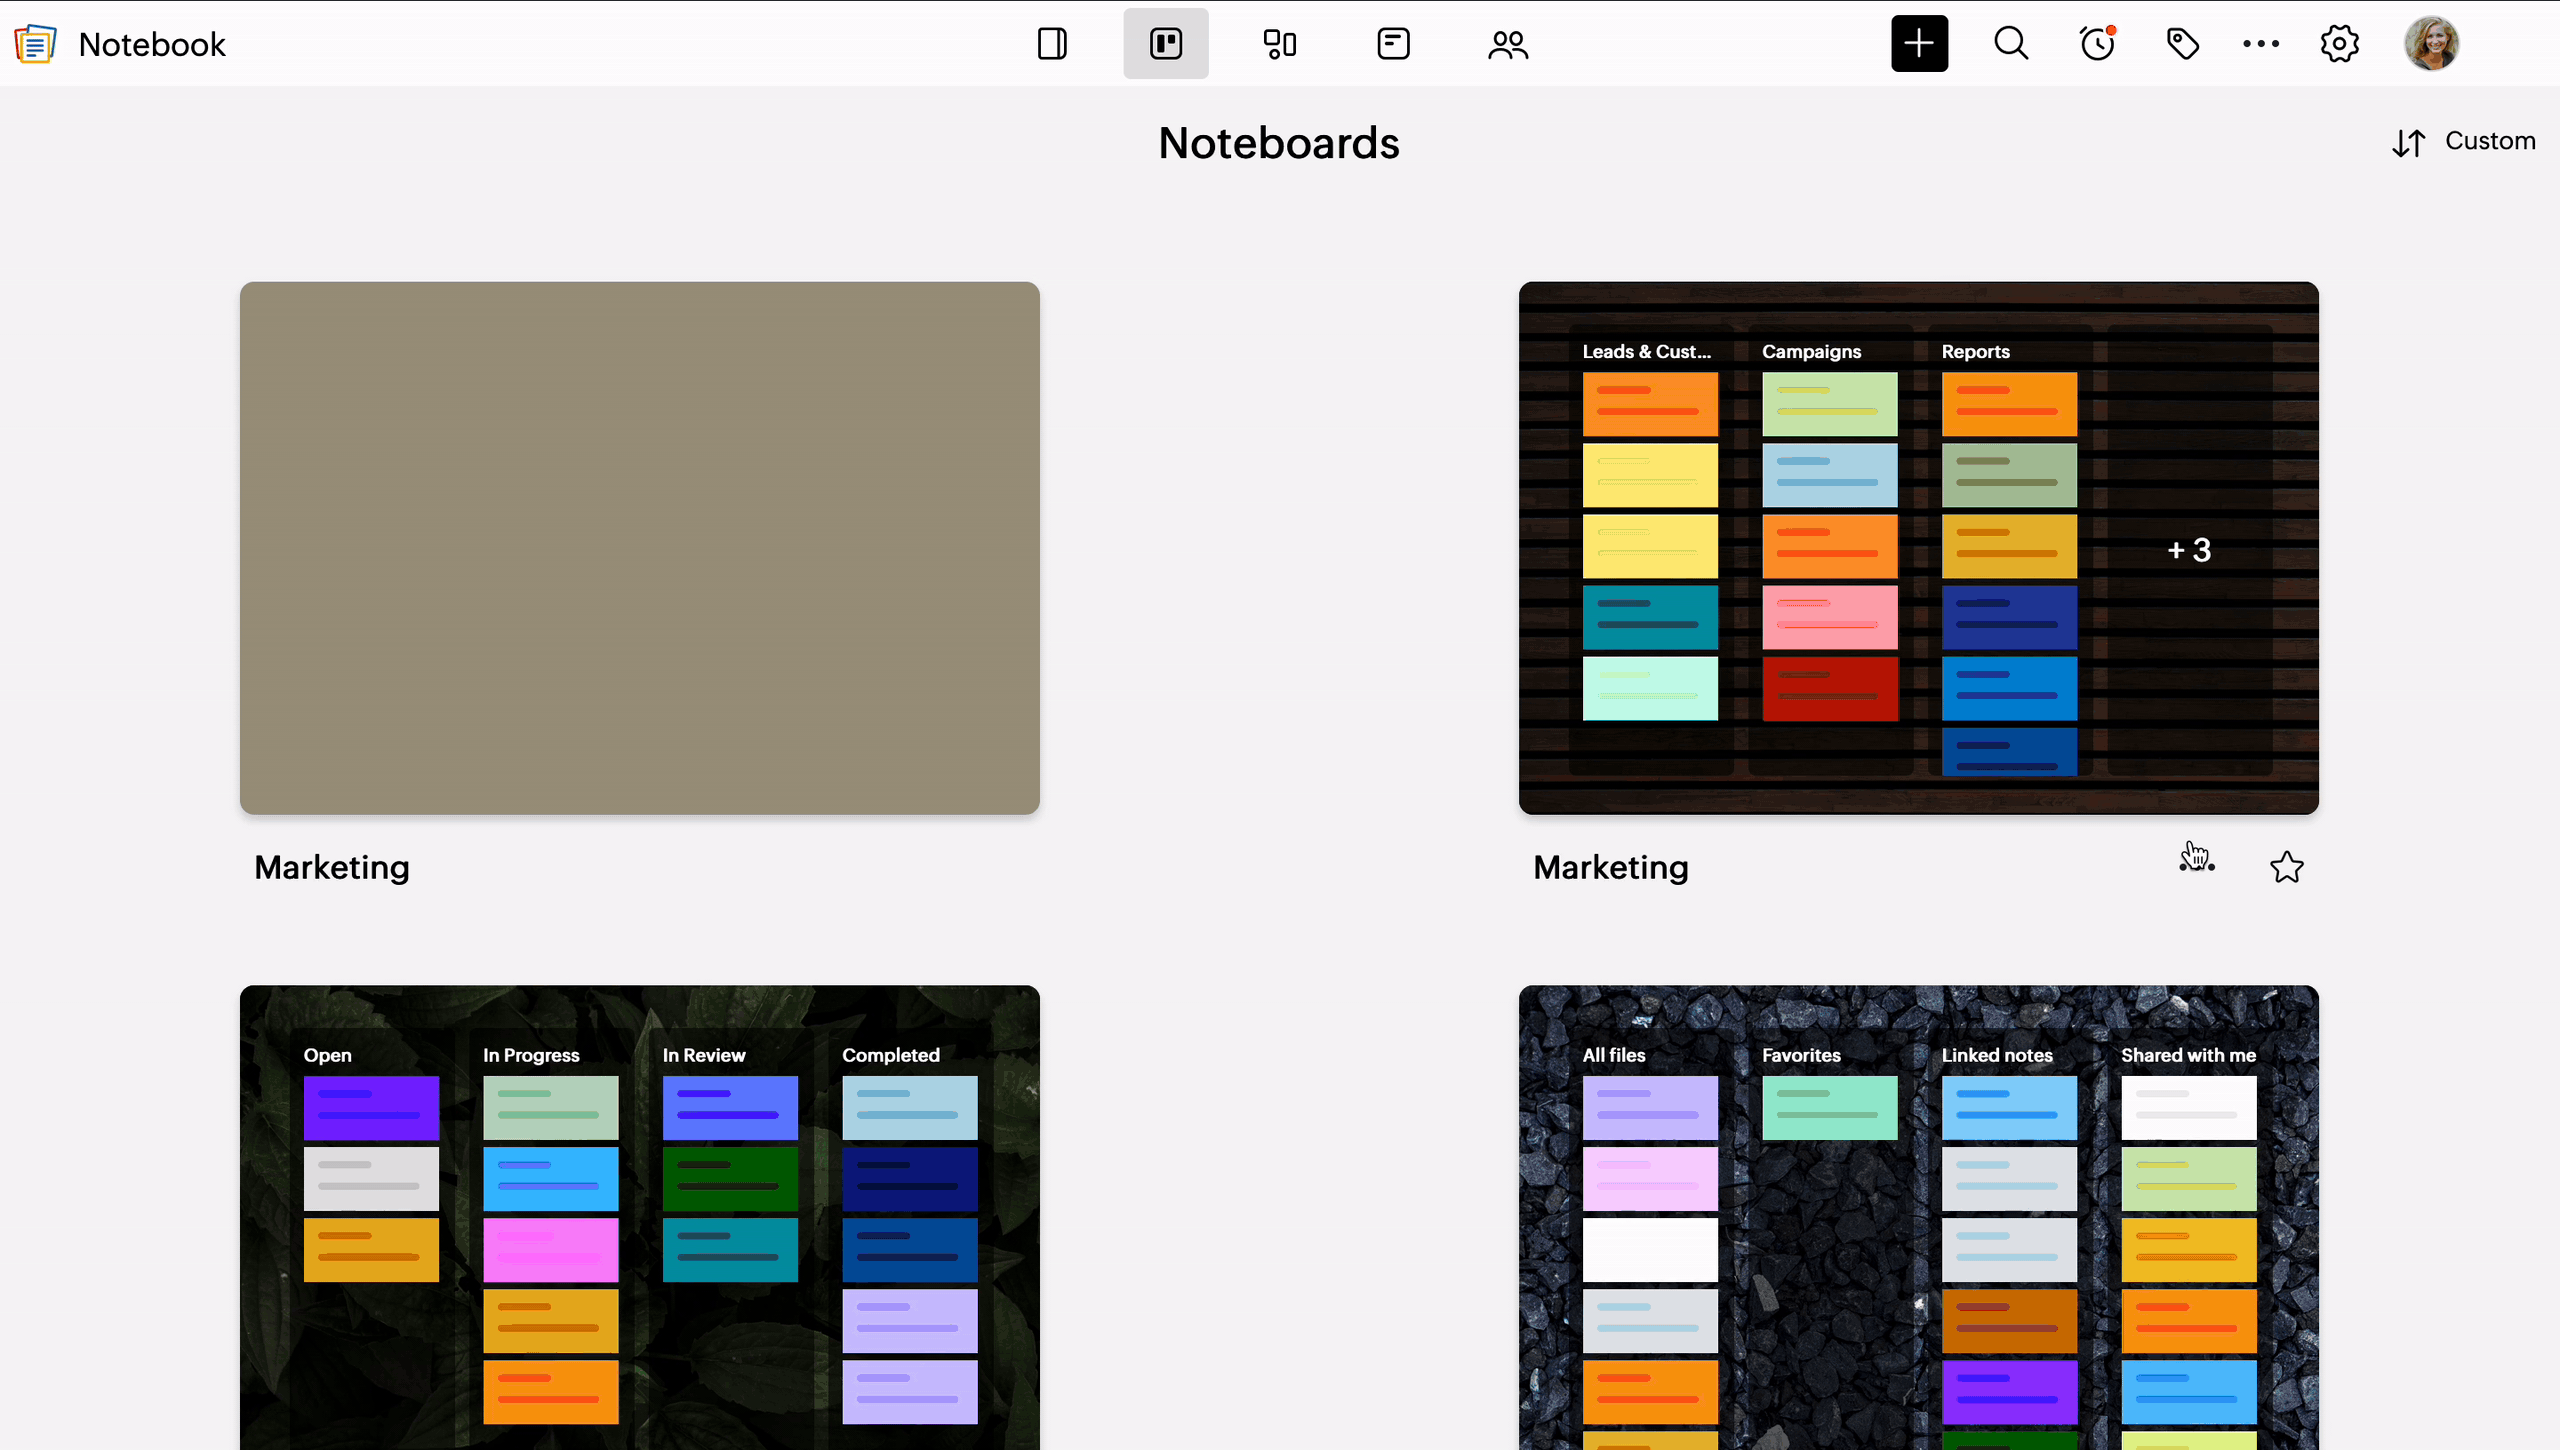Open the search magnifier icon

point(2011,44)
